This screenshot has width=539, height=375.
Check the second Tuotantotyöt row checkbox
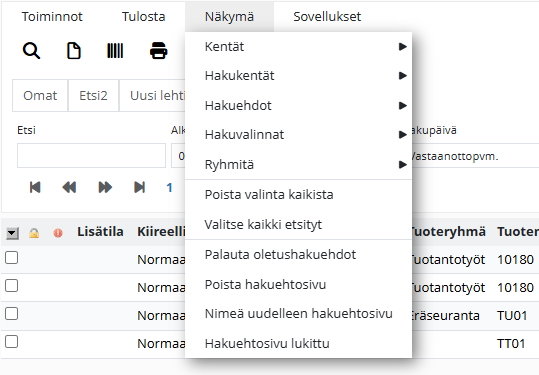click(x=11, y=286)
